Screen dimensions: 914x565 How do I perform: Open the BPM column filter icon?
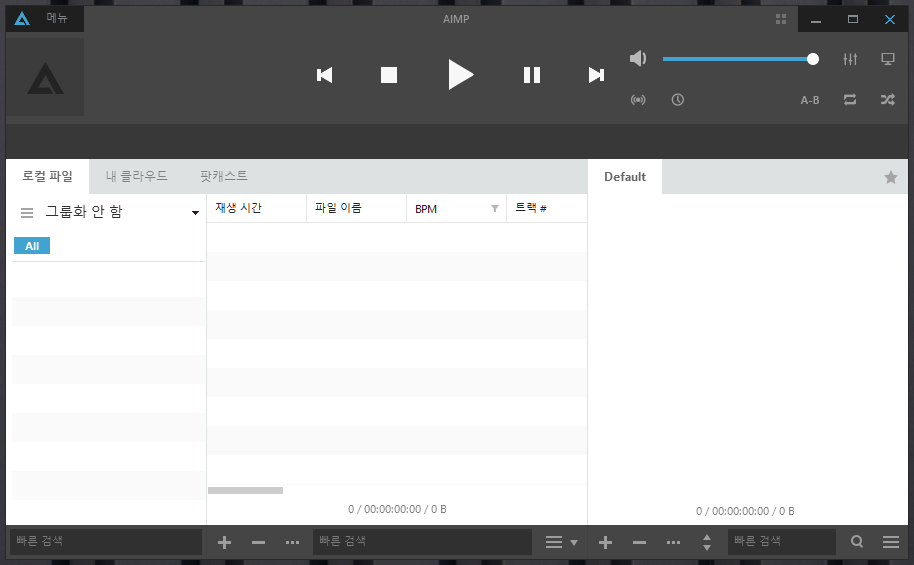click(x=495, y=208)
